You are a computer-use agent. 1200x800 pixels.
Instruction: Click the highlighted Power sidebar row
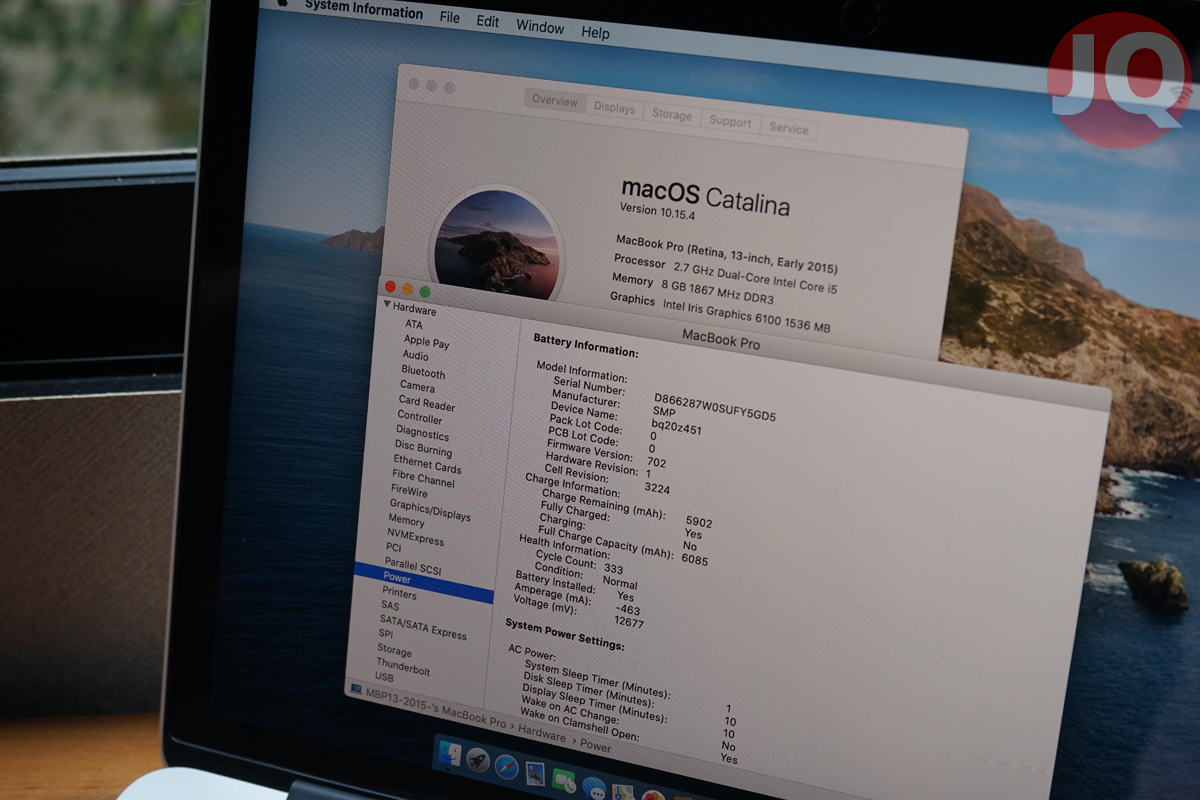pos(424,581)
